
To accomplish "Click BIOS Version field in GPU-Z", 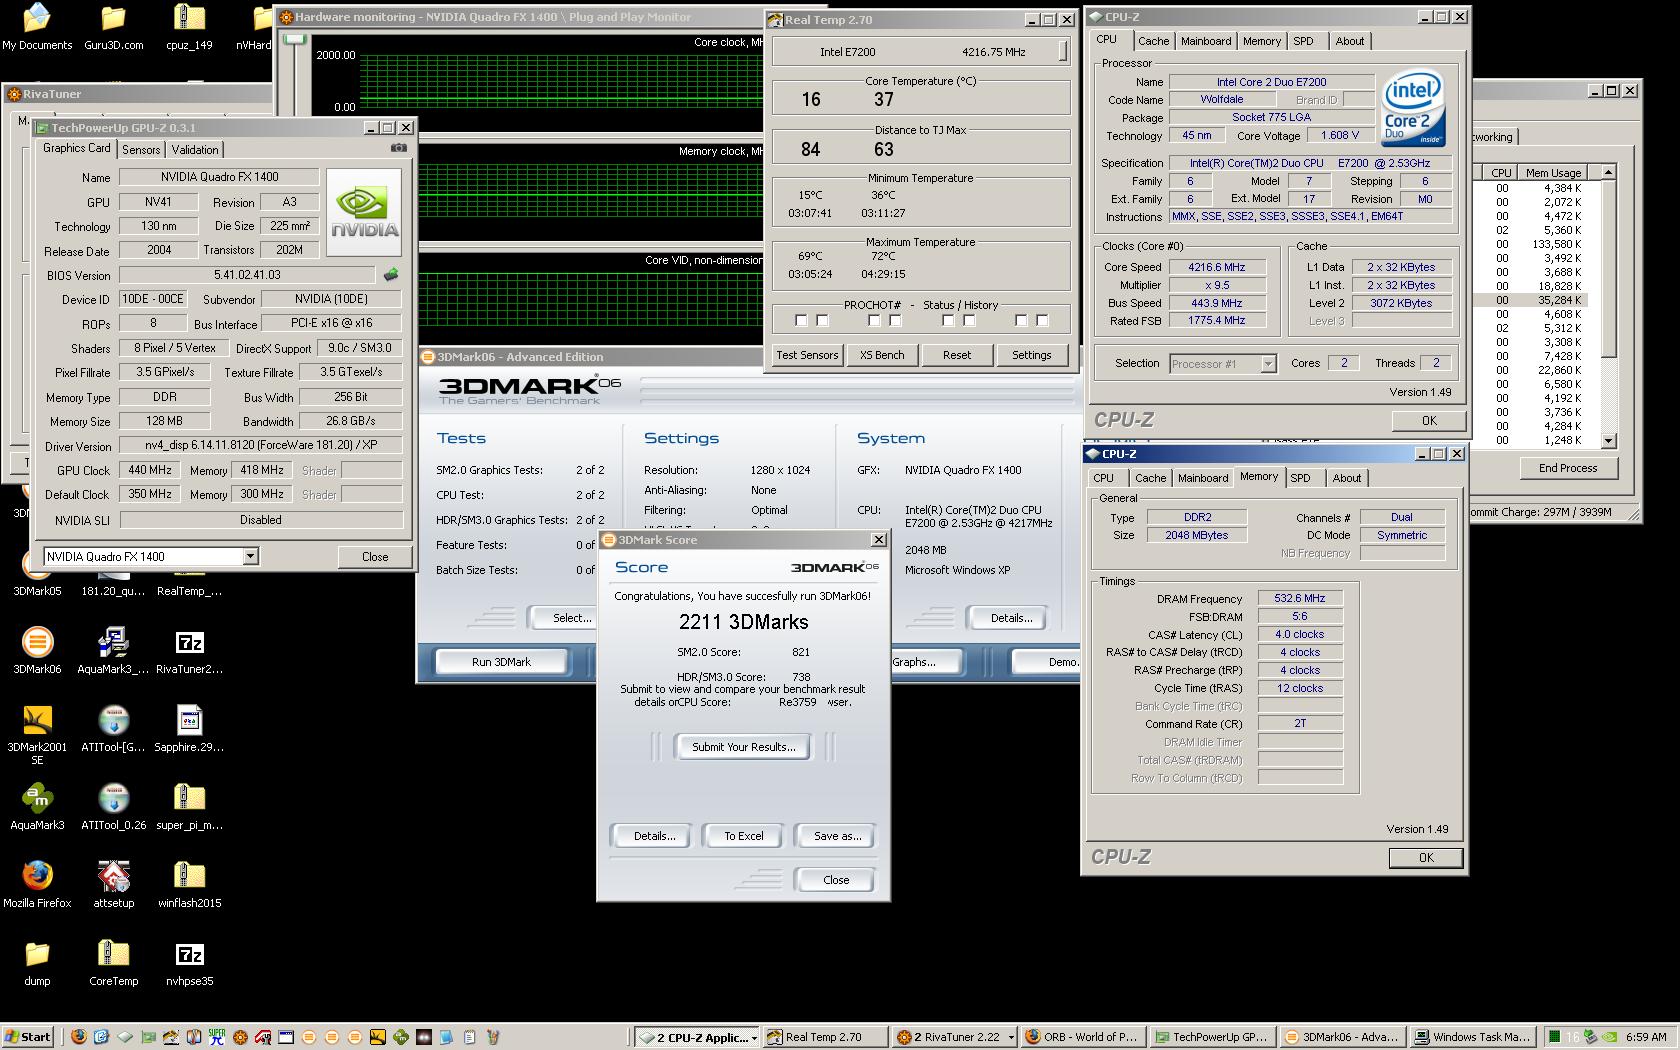I will (x=248, y=275).
